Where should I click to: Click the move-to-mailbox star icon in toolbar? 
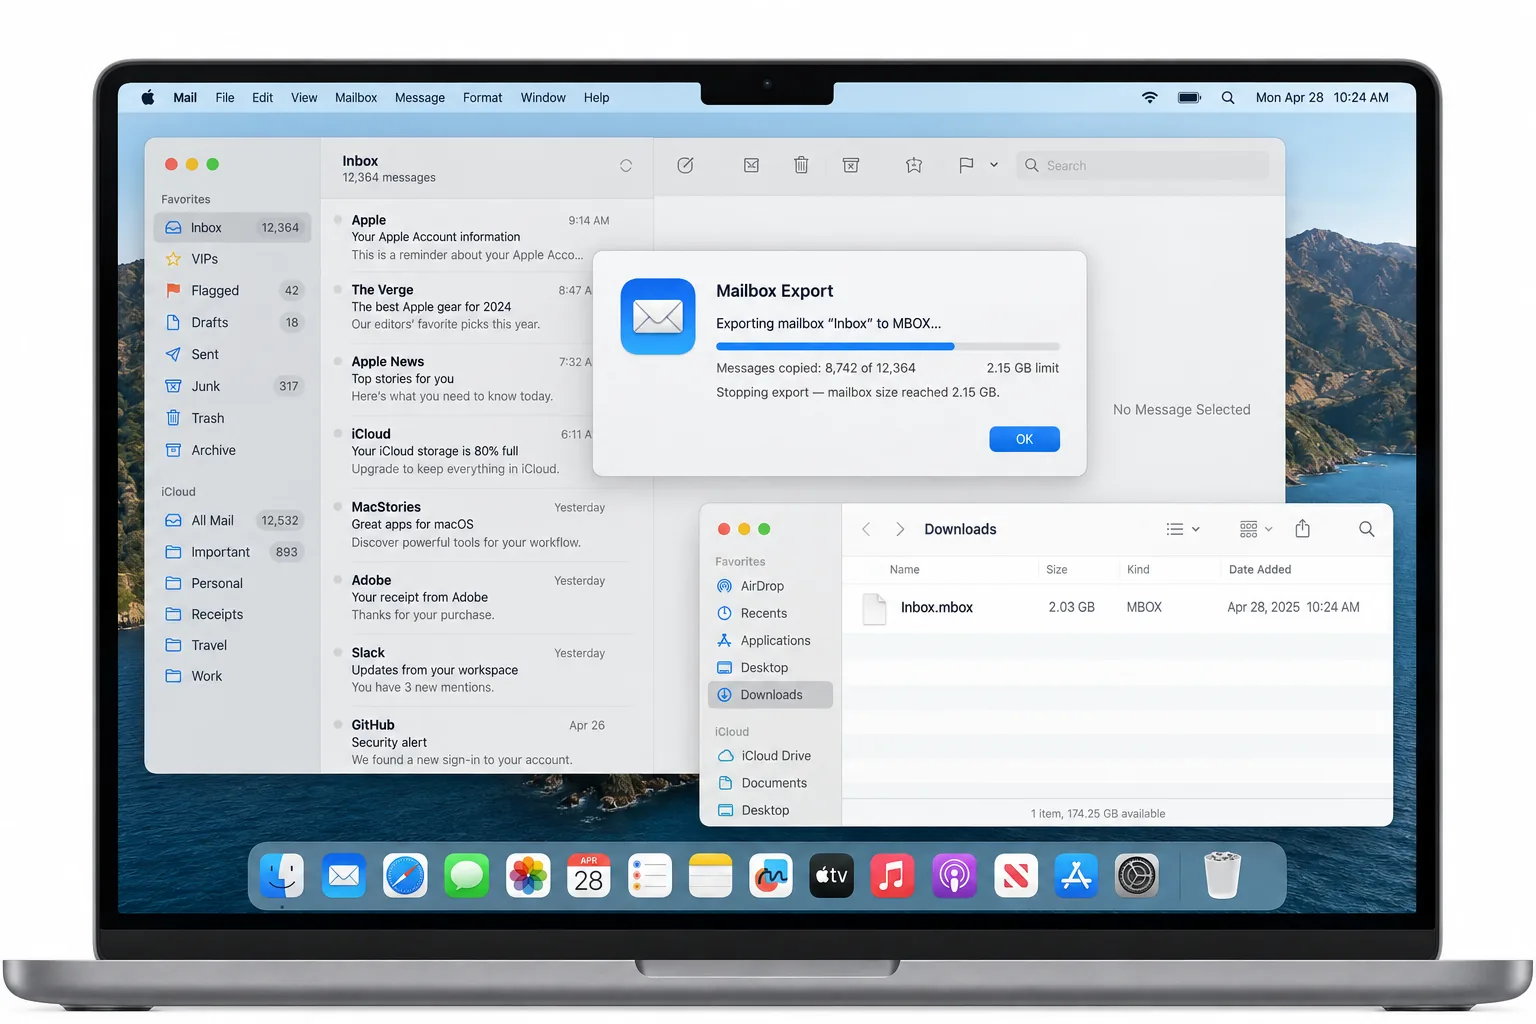914,165
